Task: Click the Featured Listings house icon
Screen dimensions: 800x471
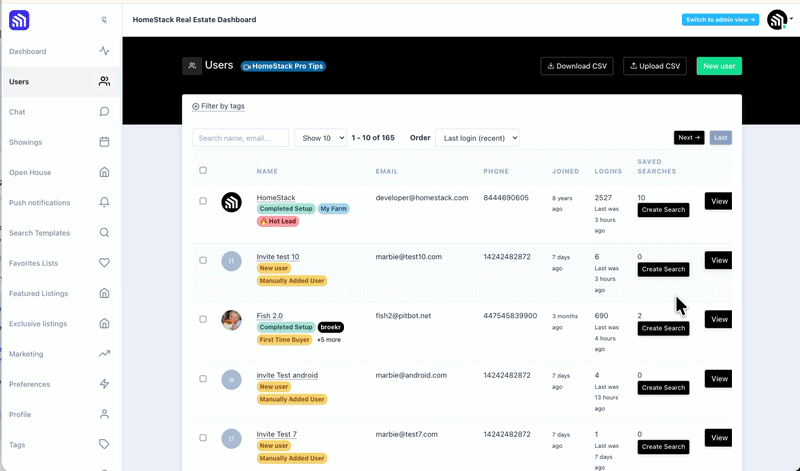Action: [104, 293]
